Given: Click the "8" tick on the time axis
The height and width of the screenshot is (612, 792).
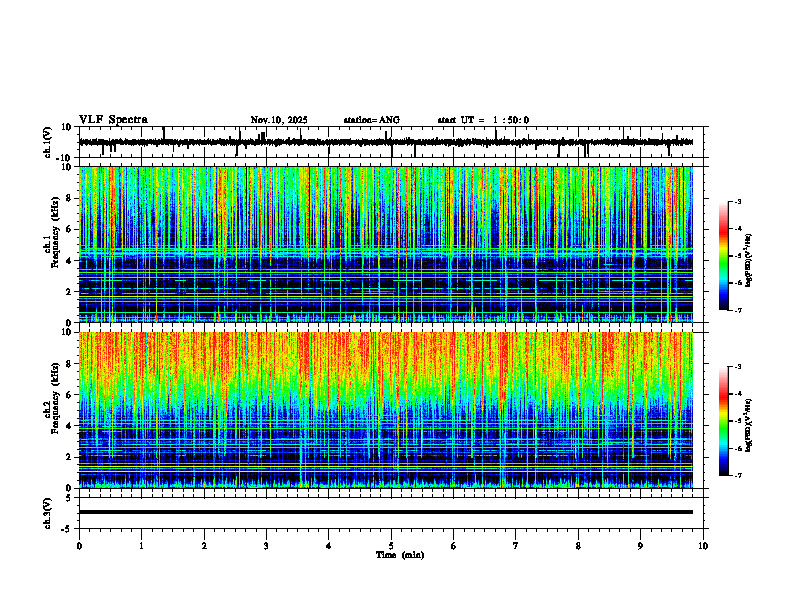Looking at the screenshot, I should tap(578, 546).
